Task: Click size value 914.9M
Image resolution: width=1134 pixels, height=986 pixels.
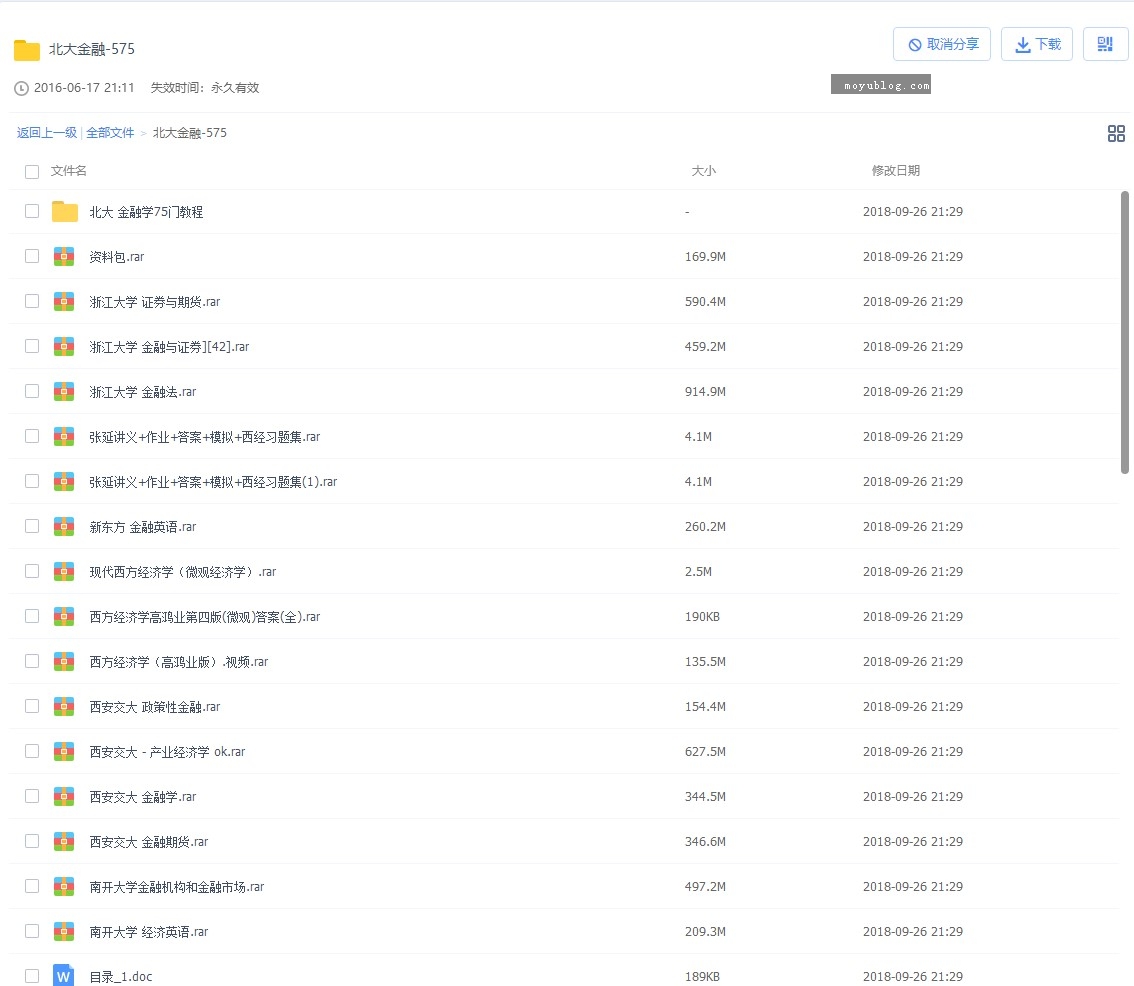Action: pos(705,391)
